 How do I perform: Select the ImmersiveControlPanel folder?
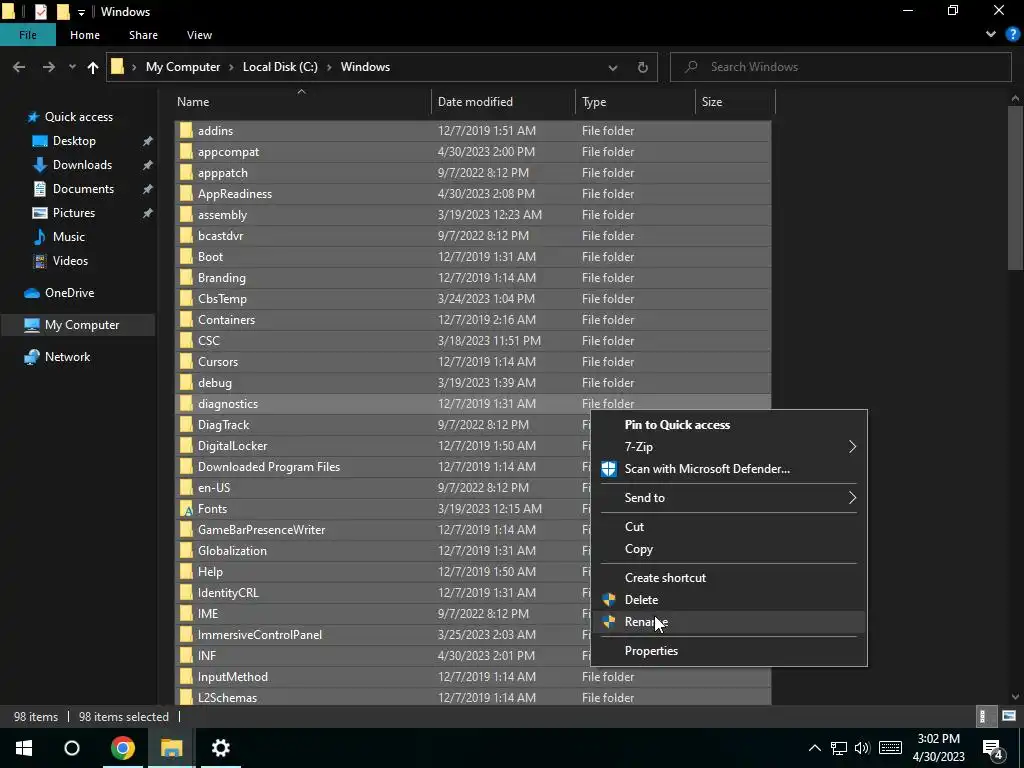[383, 635]
